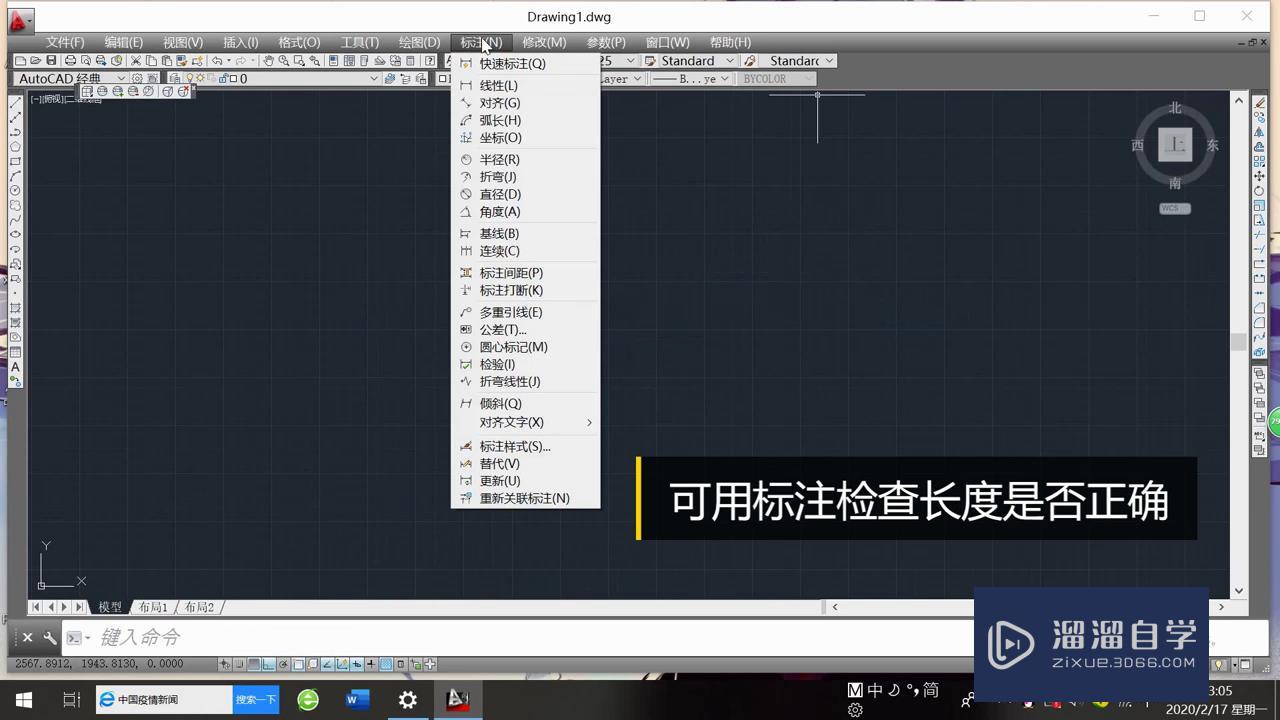The width and height of the screenshot is (1280, 720).
Task: Choose 直径(D) in the dimension menu
Action: 500,194
